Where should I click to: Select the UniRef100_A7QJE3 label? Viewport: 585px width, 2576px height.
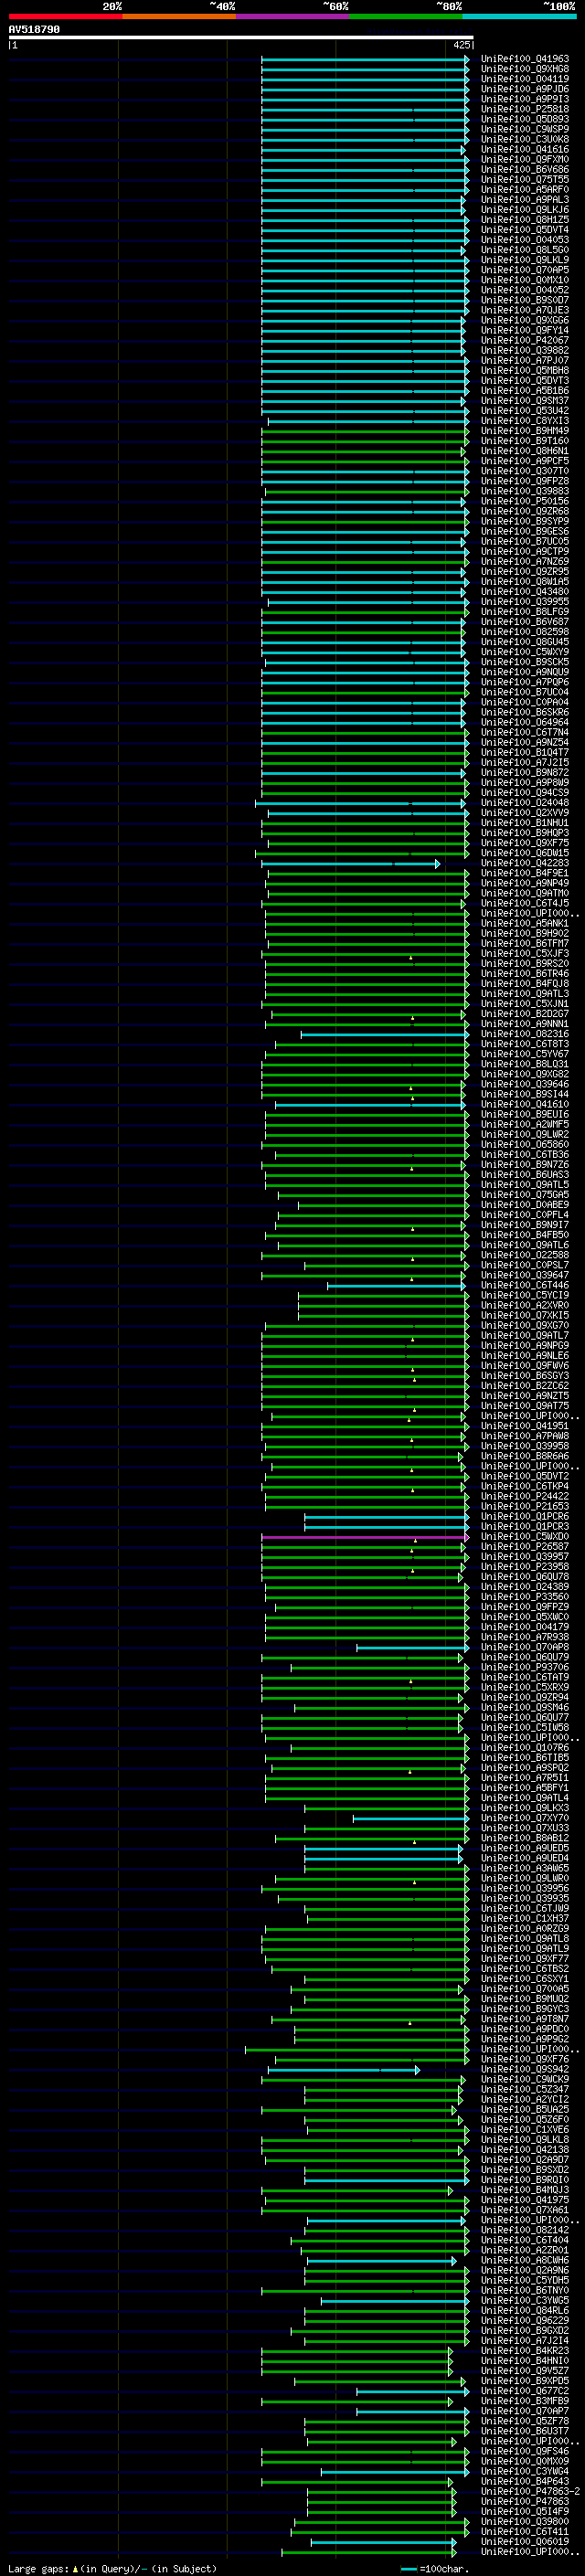(525, 310)
